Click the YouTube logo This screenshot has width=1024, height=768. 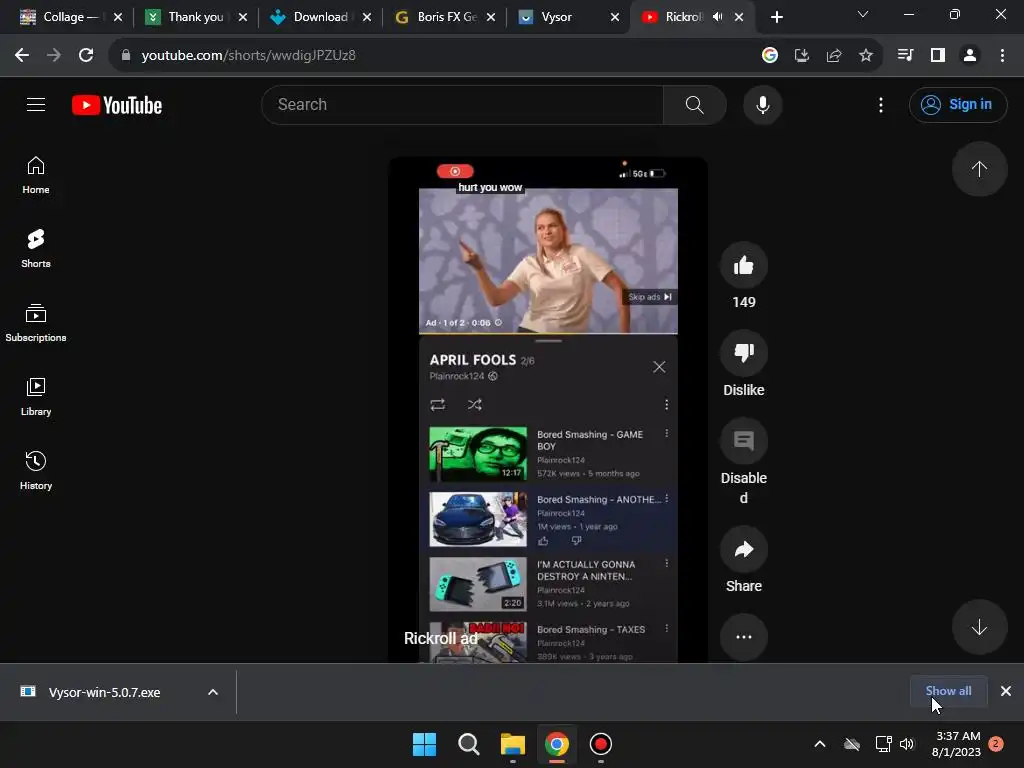117,105
